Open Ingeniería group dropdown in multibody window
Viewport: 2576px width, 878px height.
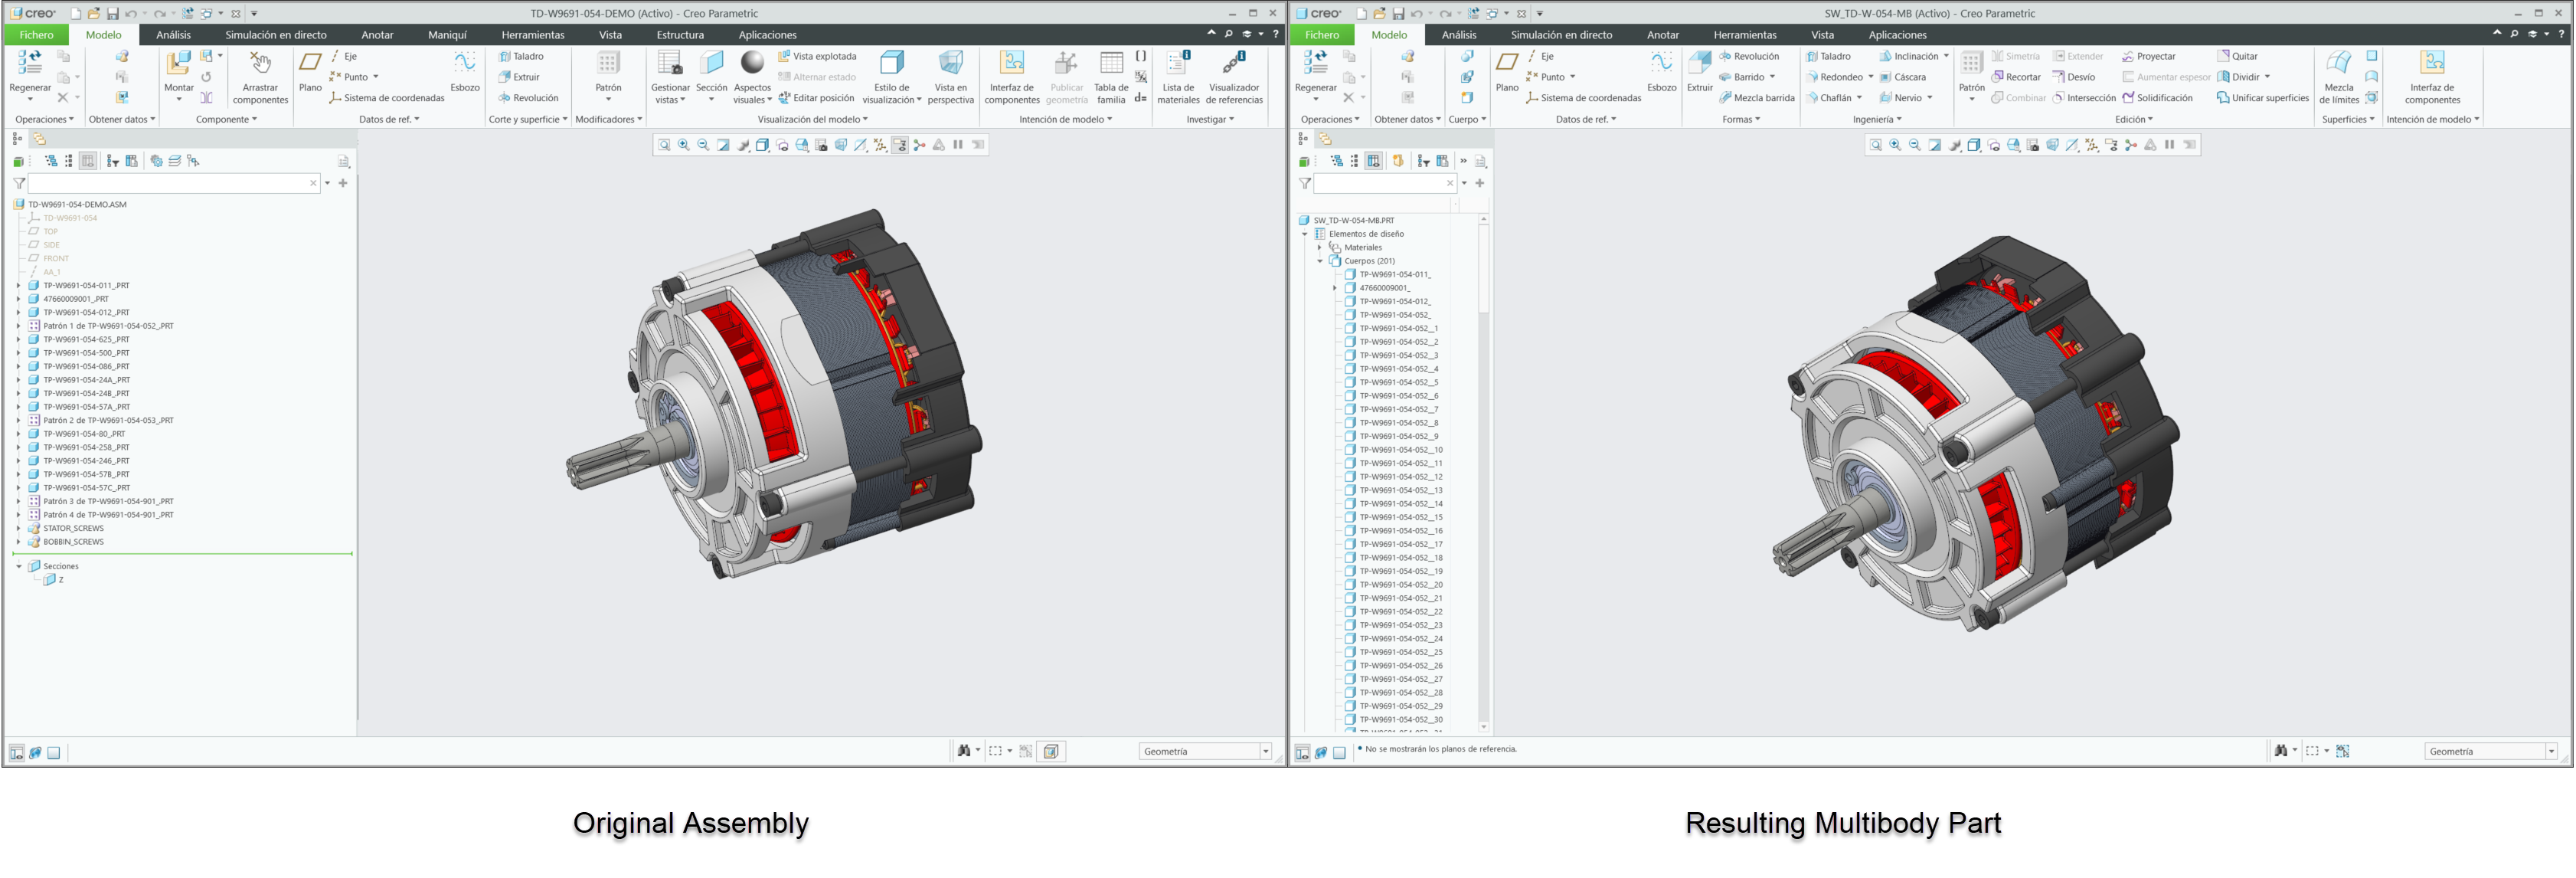(1877, 119)
